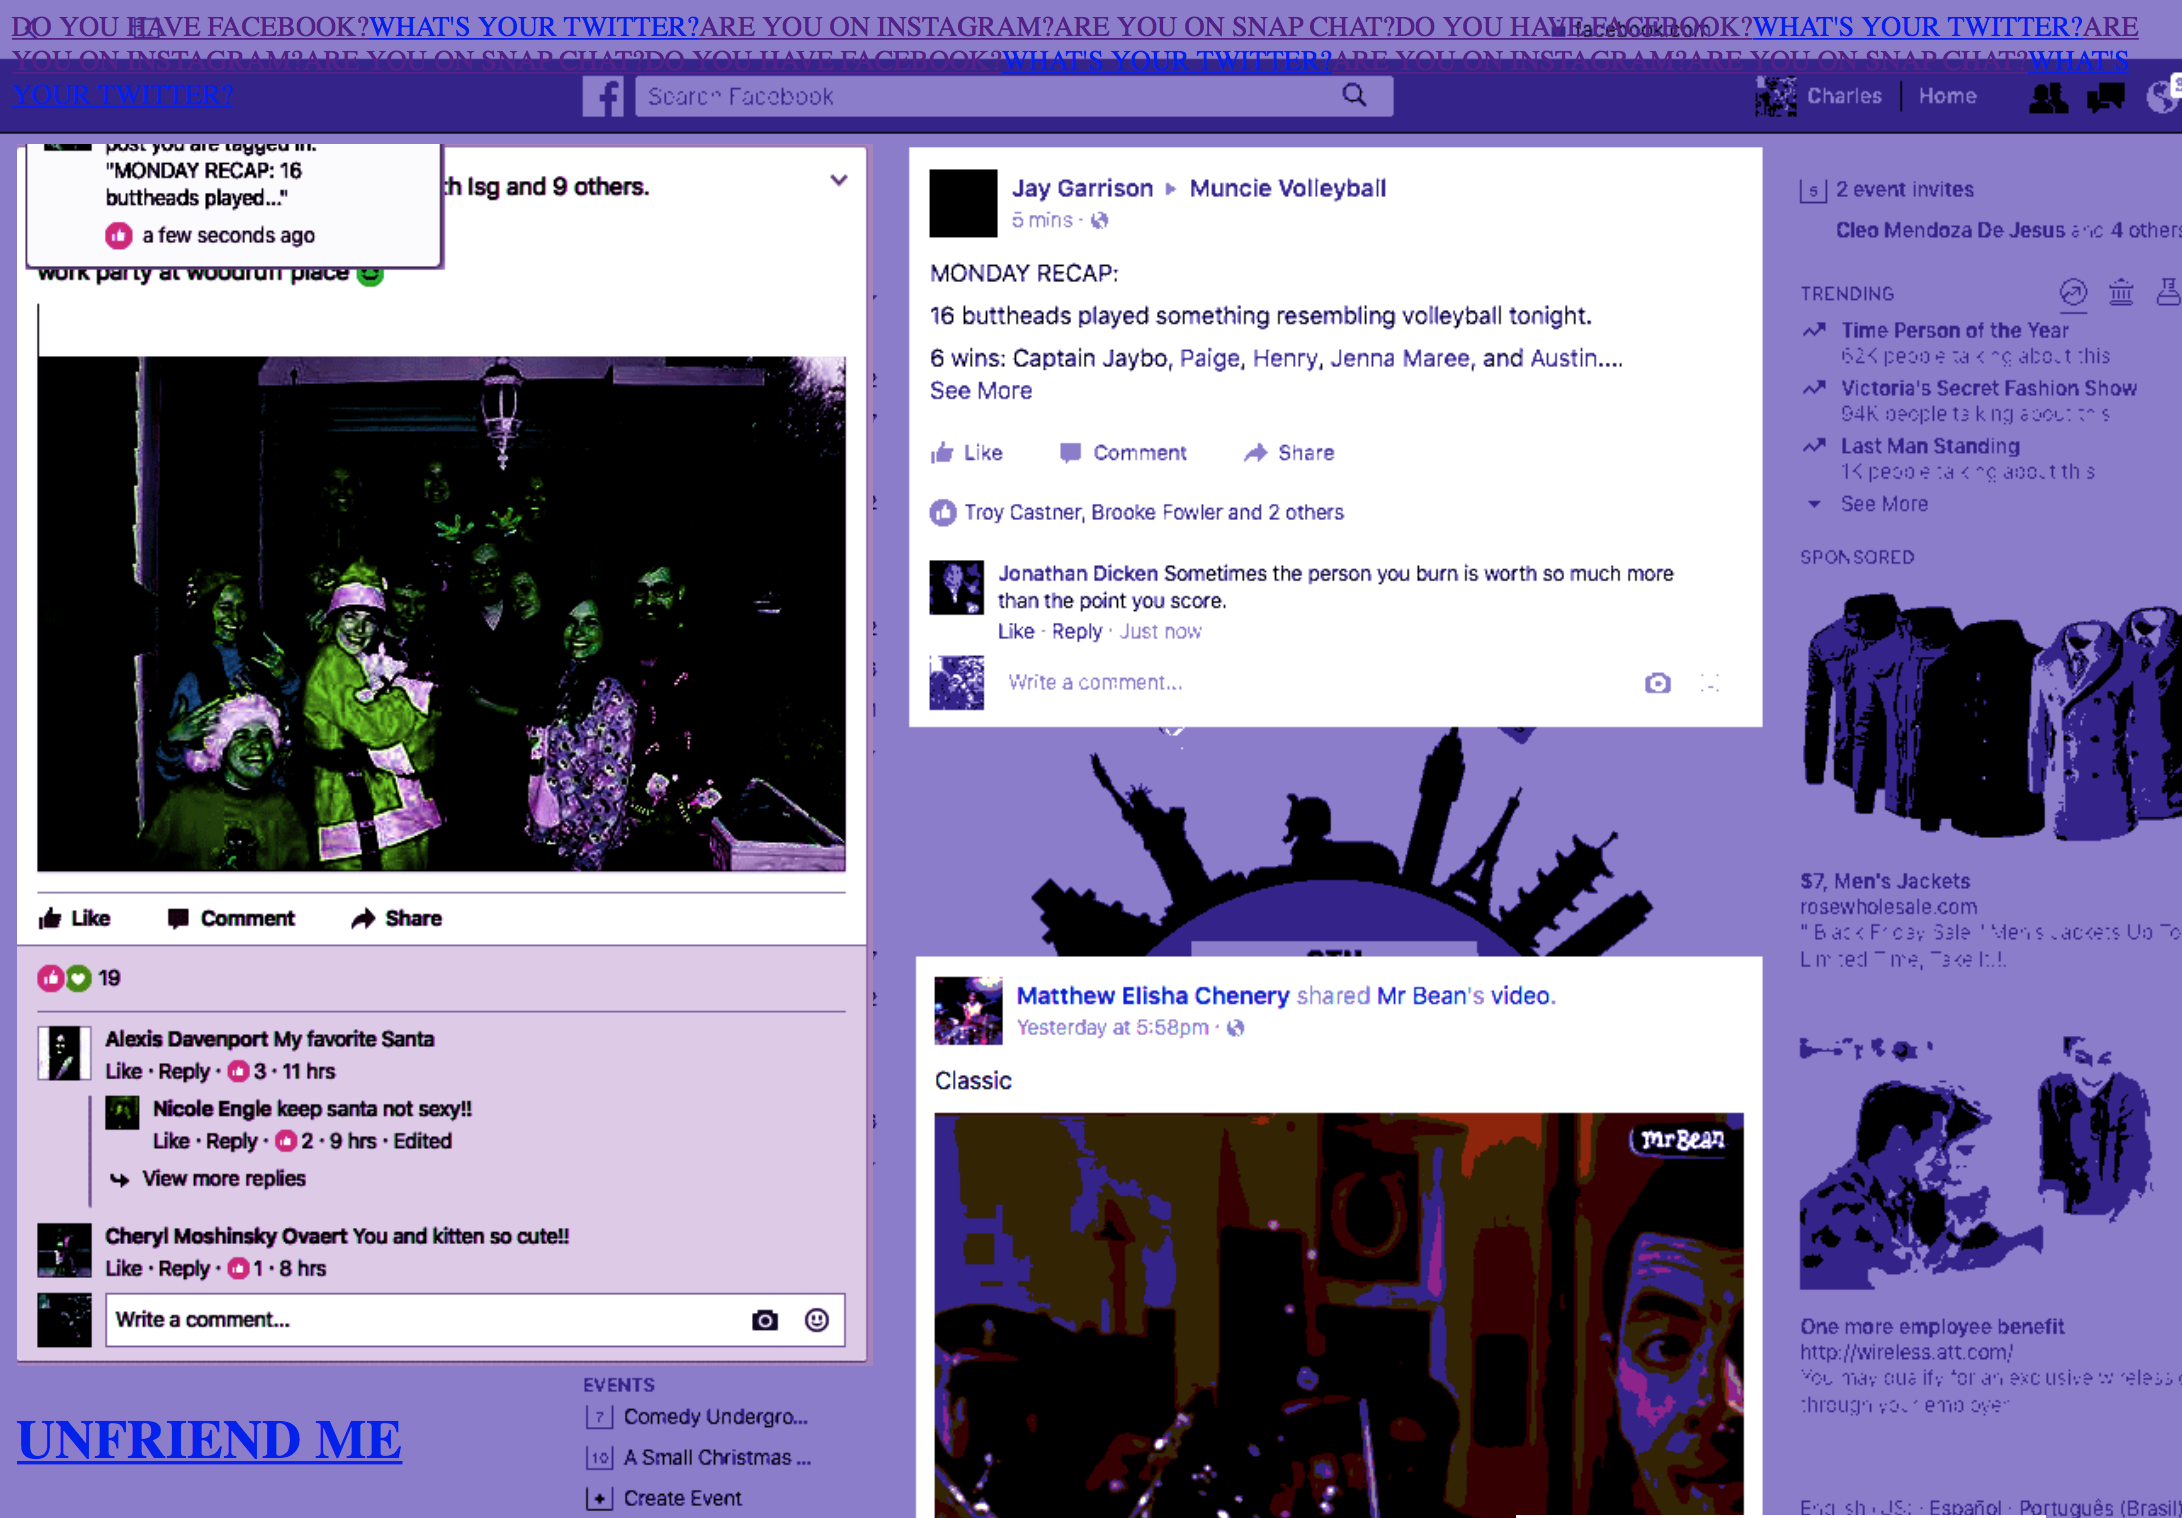Click the Facebook logo icon
The width and height of the screenshot is (2182, 1518).
pos(603,97)
